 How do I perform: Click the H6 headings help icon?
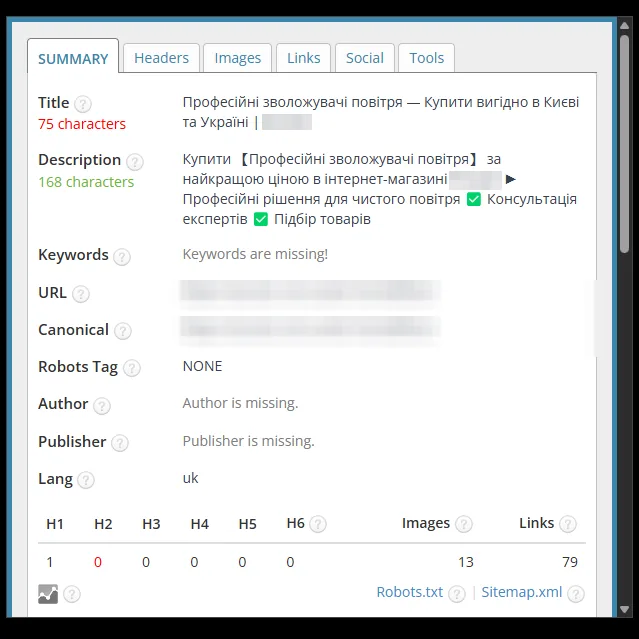click(x=318, y=524)
